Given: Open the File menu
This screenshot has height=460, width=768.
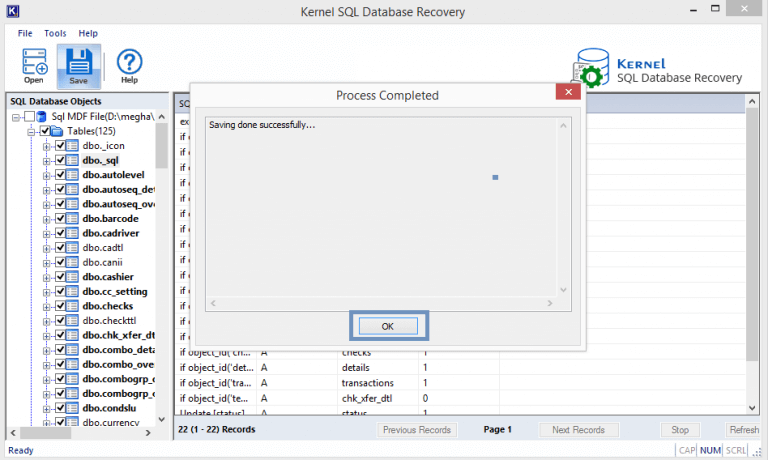Looking at the screenshot, I should click(x=25, y=33).
